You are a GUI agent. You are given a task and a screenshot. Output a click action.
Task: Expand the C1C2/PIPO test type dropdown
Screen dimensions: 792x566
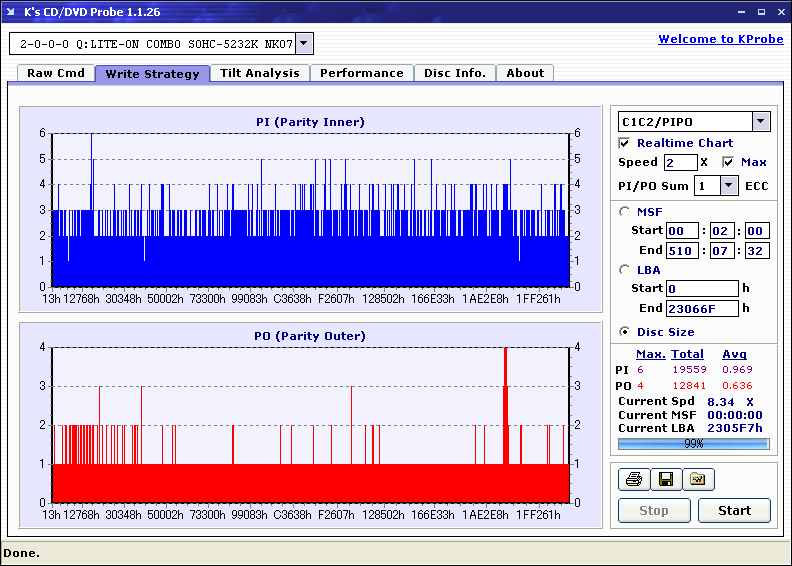click(x=760, y=121)
